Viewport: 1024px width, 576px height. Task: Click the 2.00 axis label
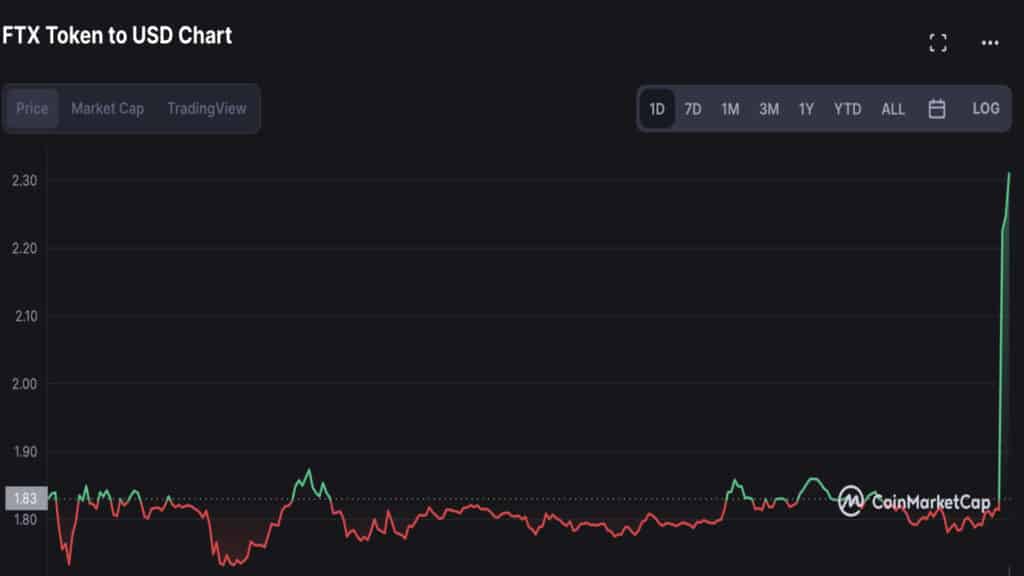pyautogui.click(x=24, y=384)
